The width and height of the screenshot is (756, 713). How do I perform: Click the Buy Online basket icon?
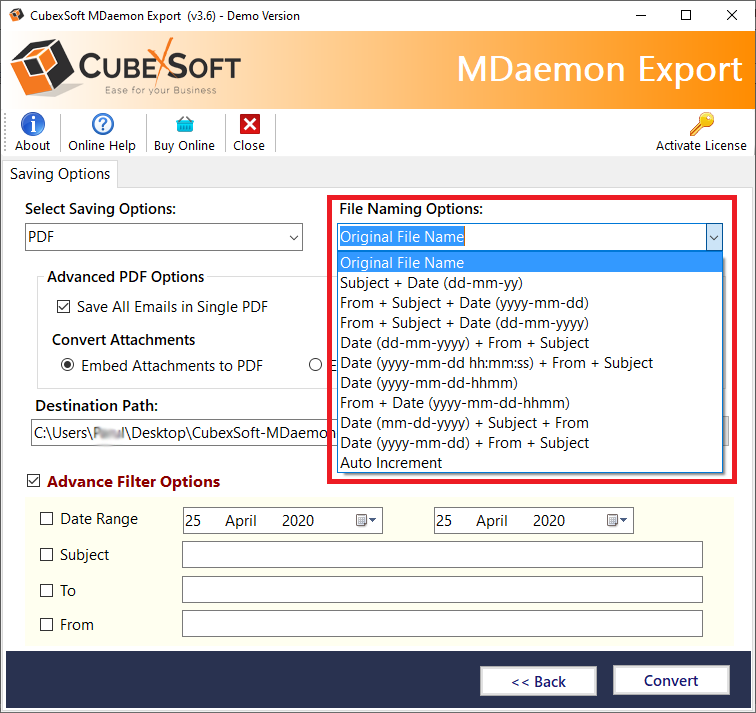(185, 124)
